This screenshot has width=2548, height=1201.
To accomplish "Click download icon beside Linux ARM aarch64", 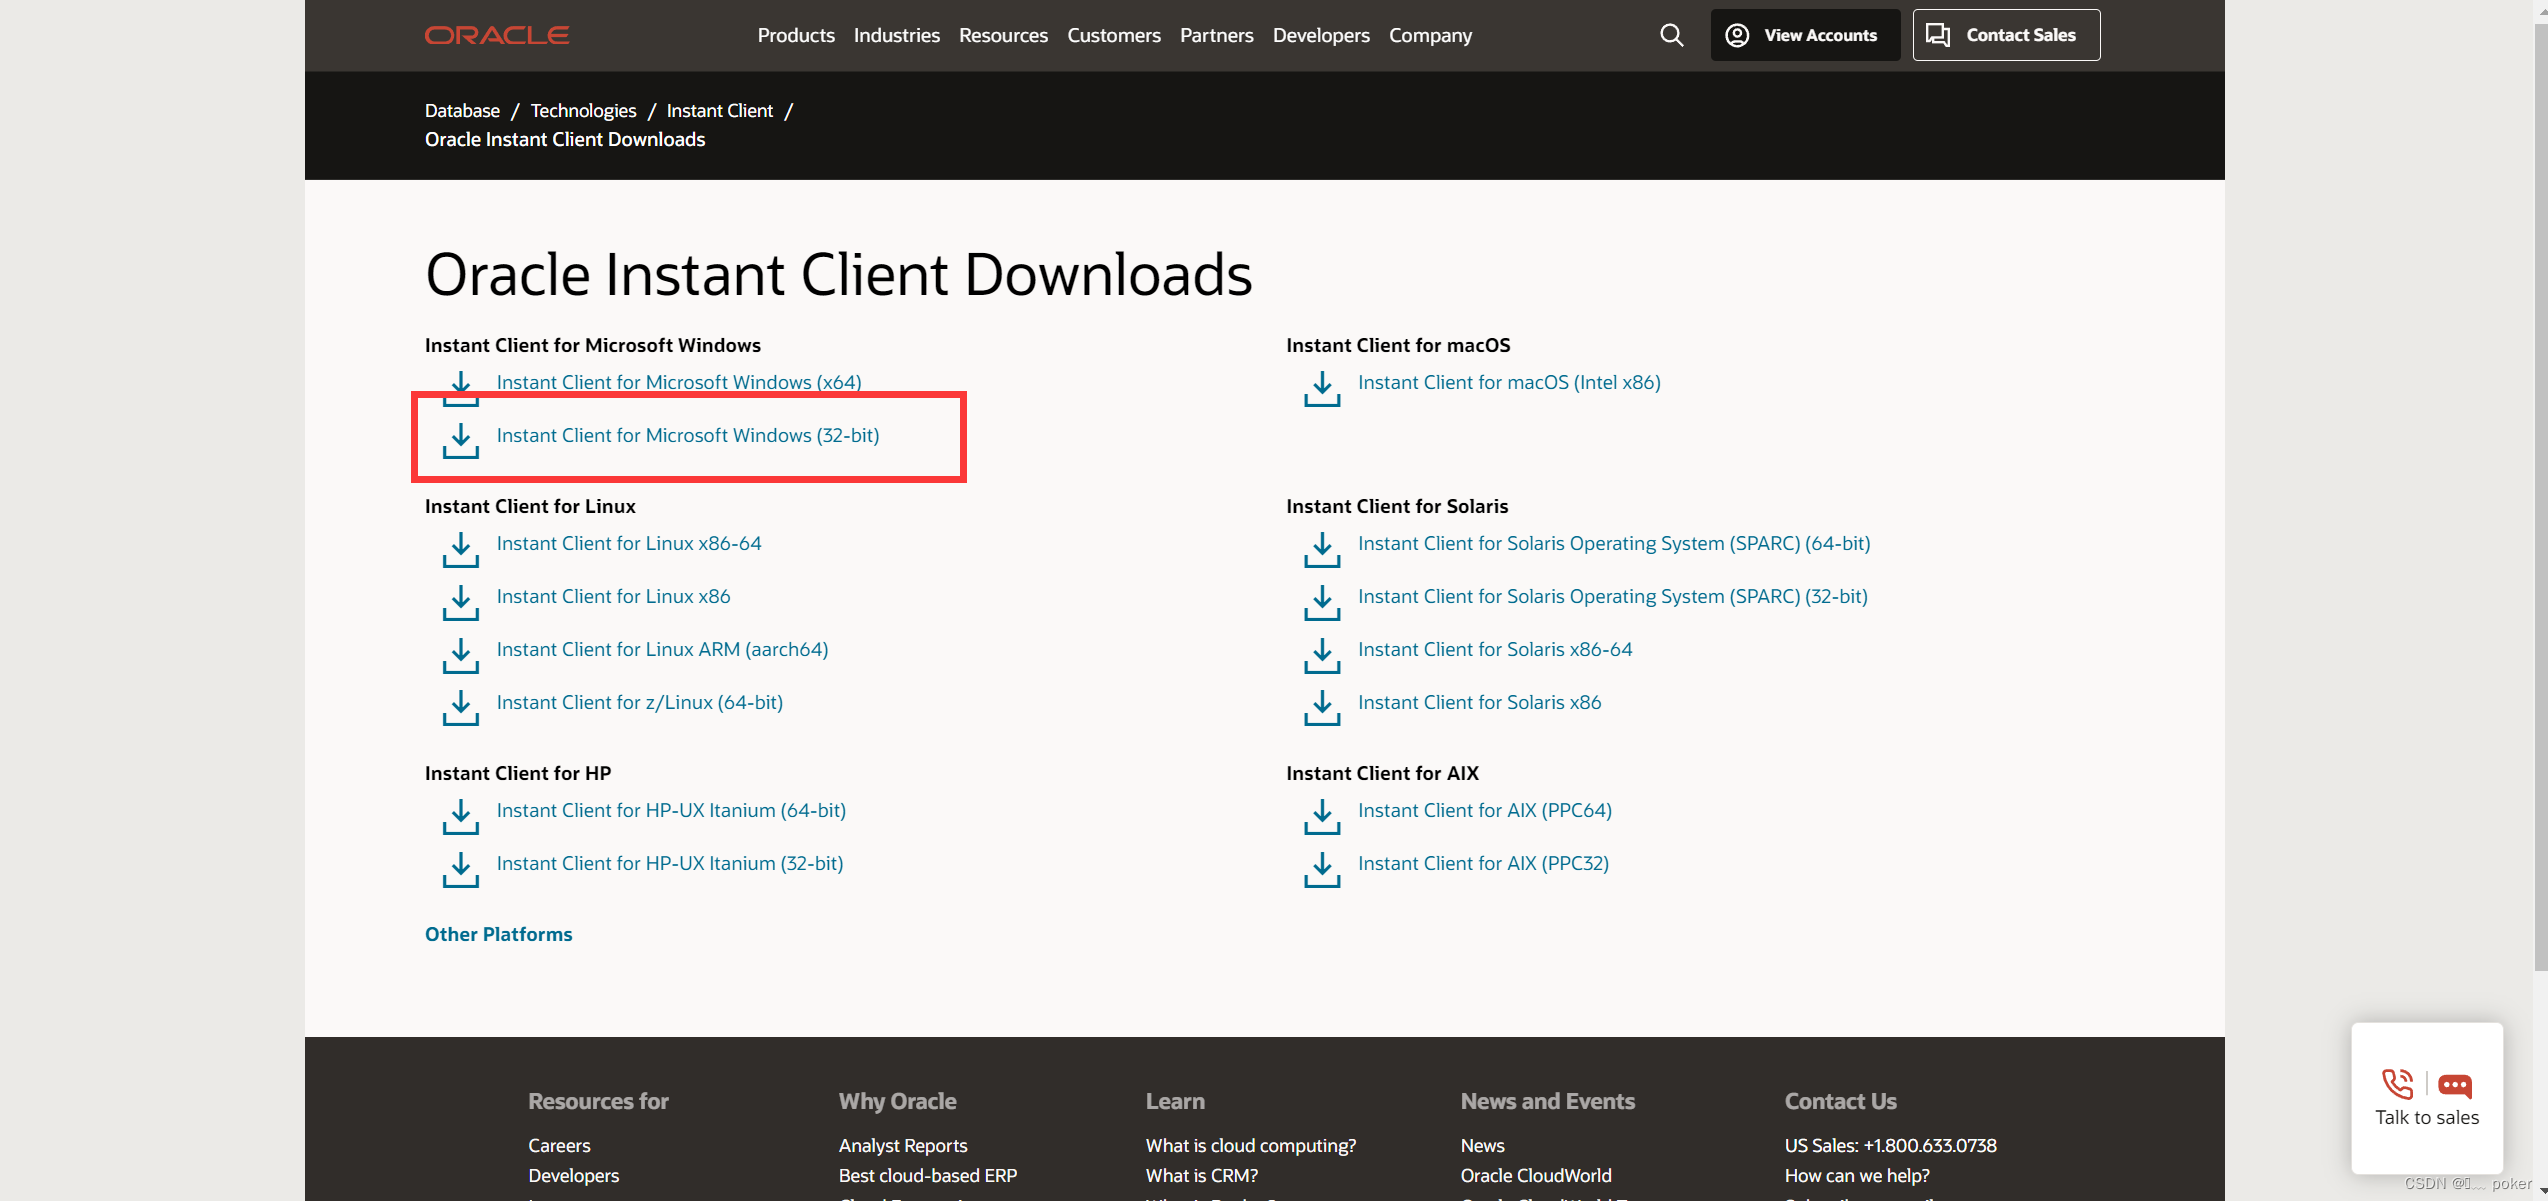I will [460, 655].
